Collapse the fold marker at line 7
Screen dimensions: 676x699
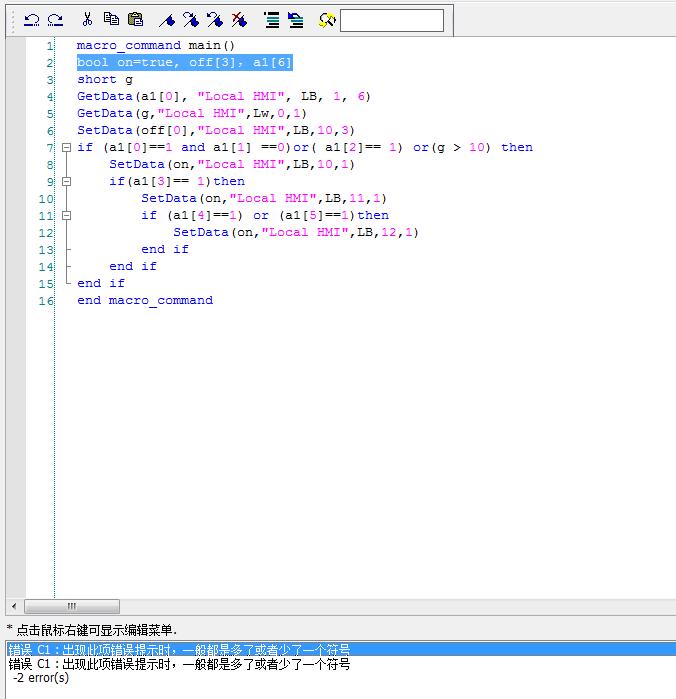point(66,147)
